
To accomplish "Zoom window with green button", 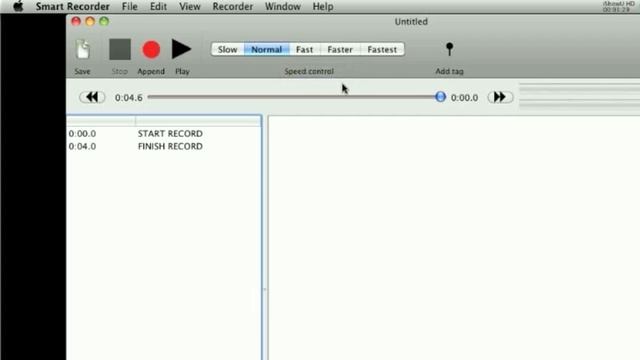I will pyautogui.click(x=104, y=21).
